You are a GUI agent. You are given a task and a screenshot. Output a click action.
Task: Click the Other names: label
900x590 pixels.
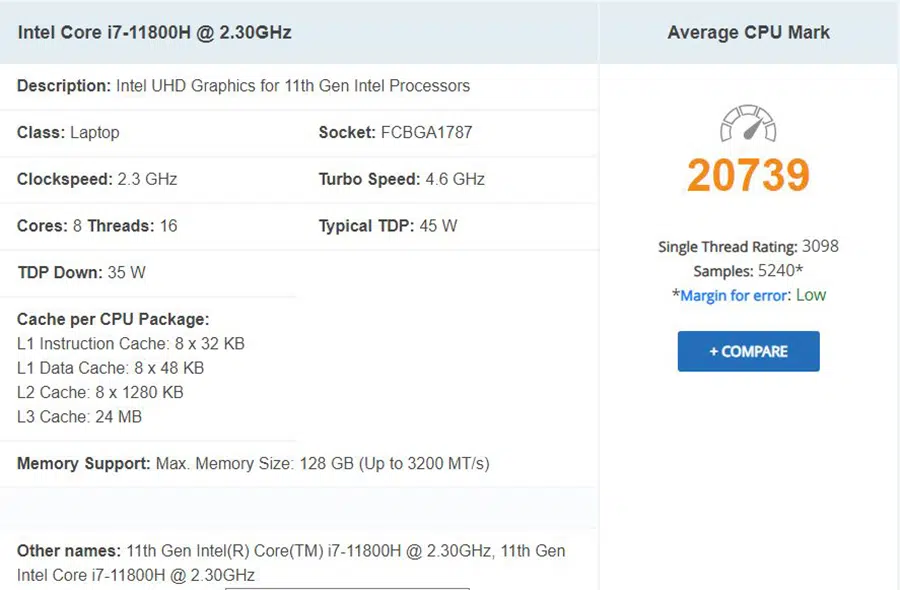(69, 551)
